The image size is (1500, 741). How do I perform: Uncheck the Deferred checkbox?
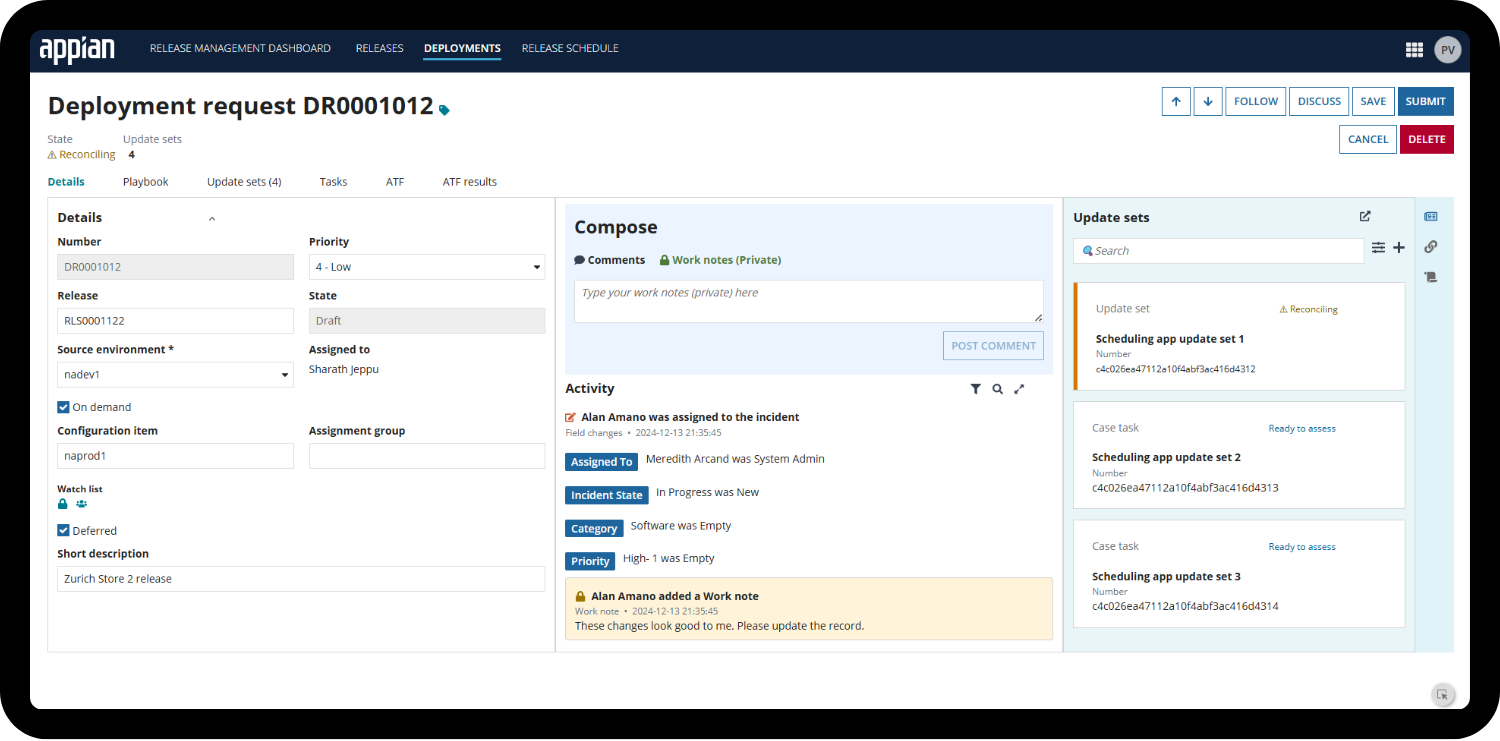(x=63, y=531)
